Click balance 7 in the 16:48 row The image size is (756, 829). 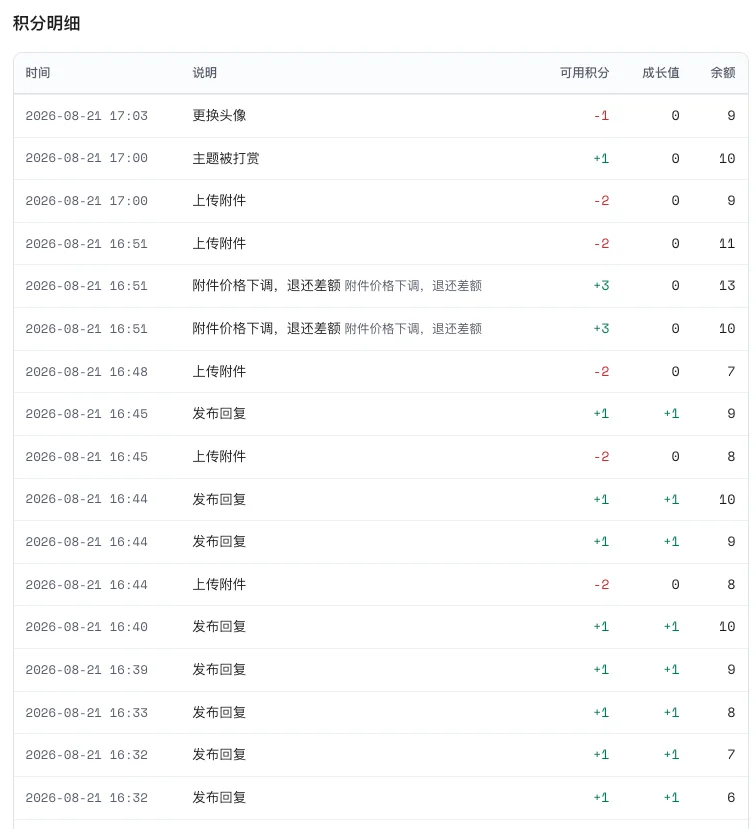click(x=731, y=372)
